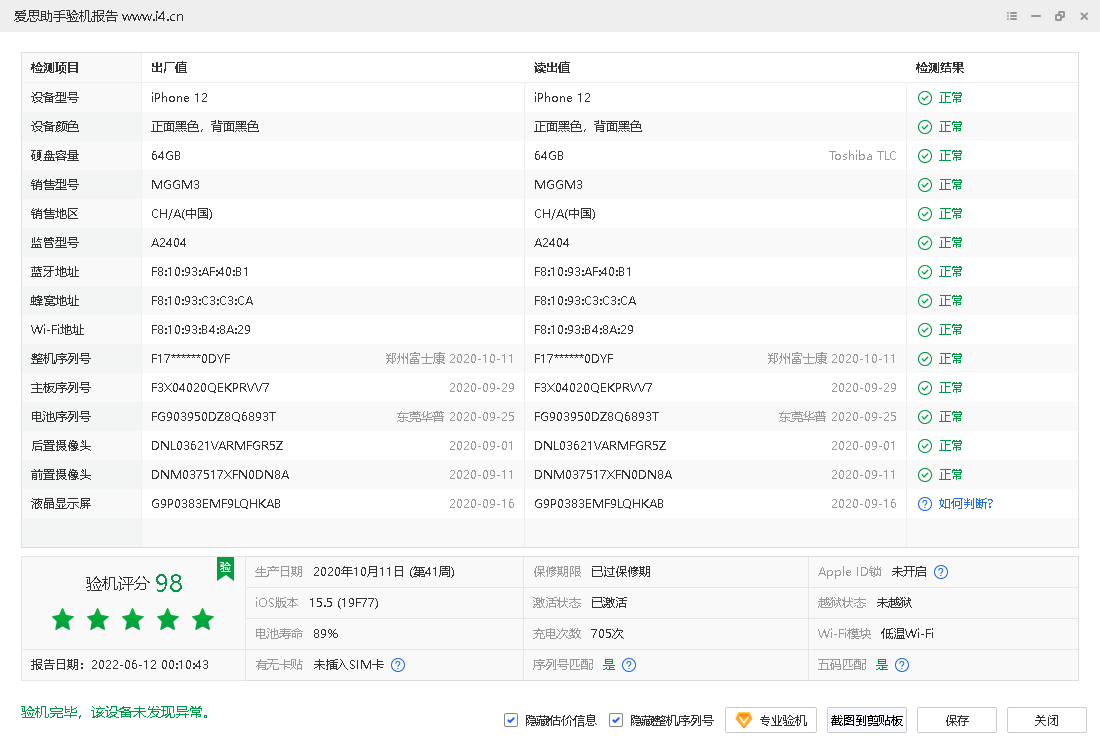
Task: Select the Toshiba TLC text
Action: [x=862, y=156]
